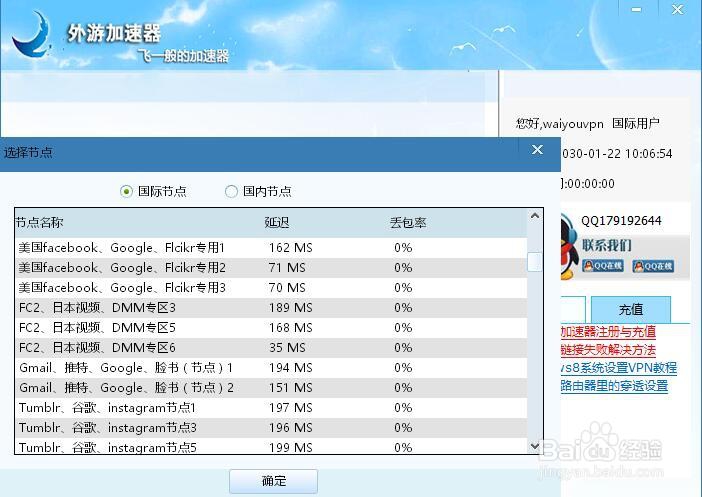Select node Gmail、推特、Google、脸书（节点）1
Viewport: 702px width, 497px height.
point(271,368)
